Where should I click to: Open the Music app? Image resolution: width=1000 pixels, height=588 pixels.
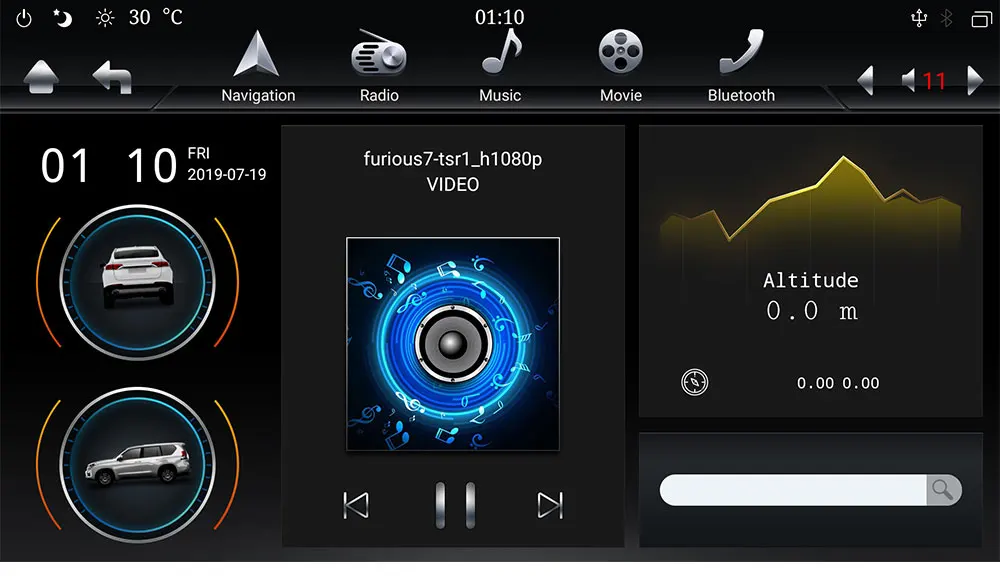[x=501, y=67]
